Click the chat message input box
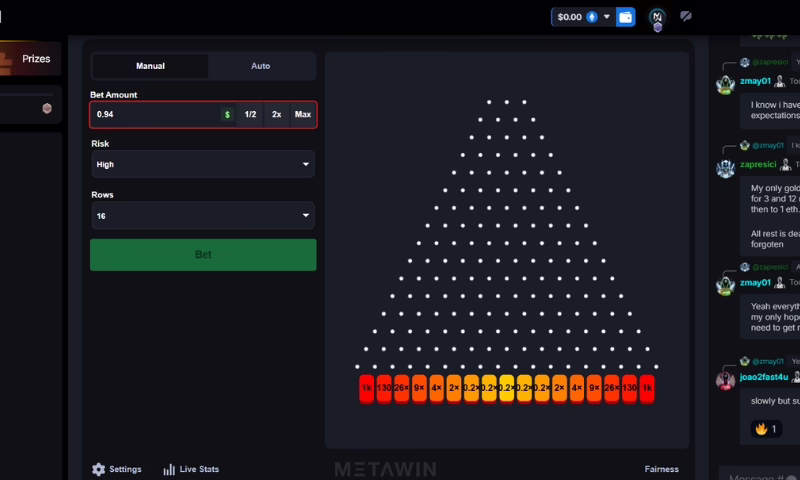This screenshot has height=480, width=800. (x=760, y=475)
